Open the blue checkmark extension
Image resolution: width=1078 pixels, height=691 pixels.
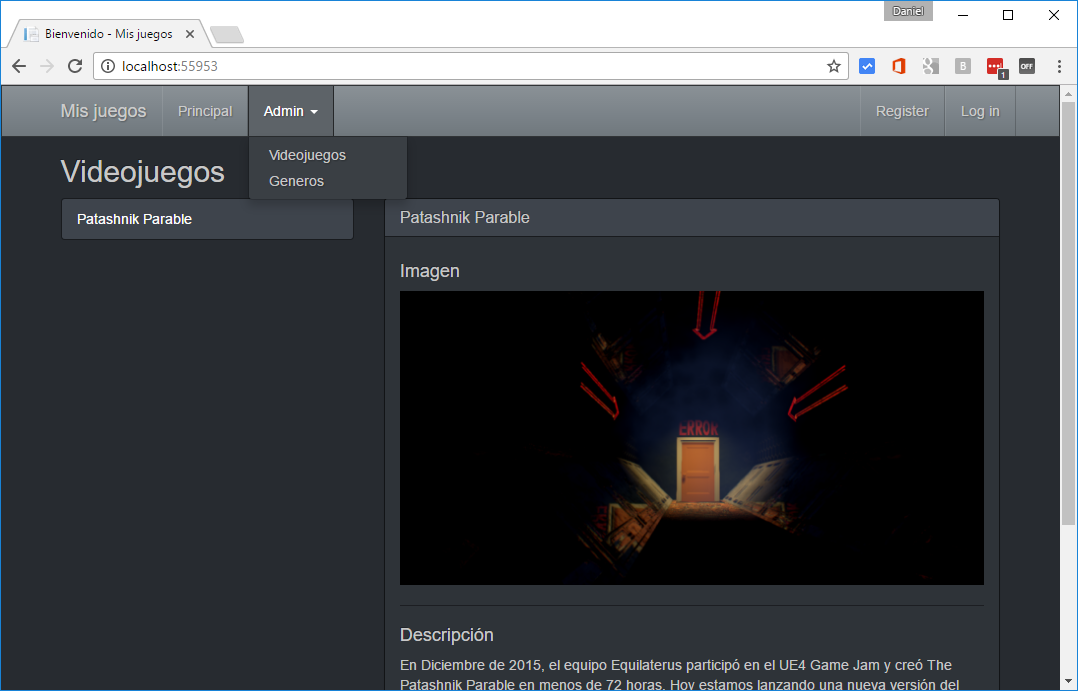[867, 66]
